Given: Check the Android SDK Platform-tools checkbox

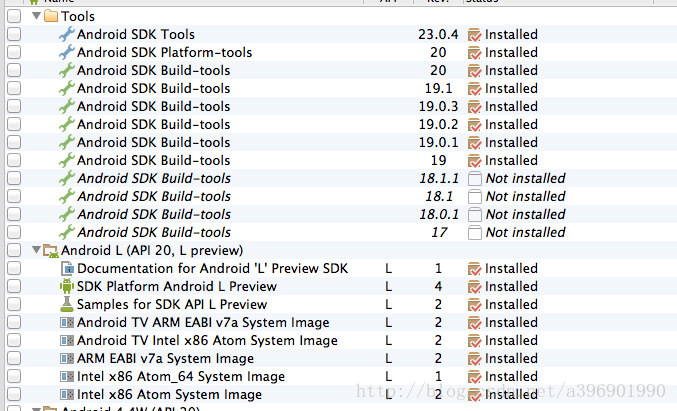Looking at the screenshot, I should (x=14, y=52).
